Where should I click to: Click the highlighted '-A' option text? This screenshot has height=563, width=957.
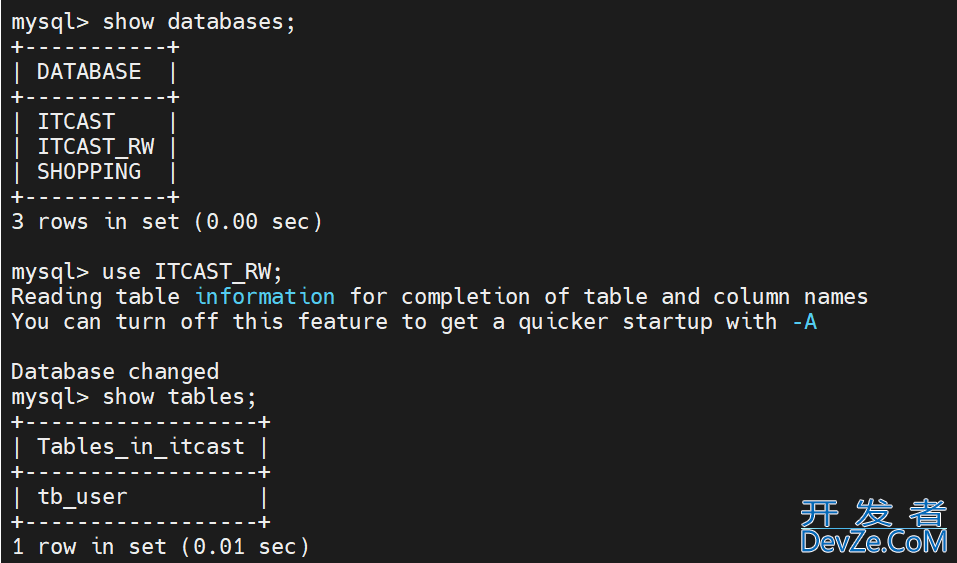[804, 322]
